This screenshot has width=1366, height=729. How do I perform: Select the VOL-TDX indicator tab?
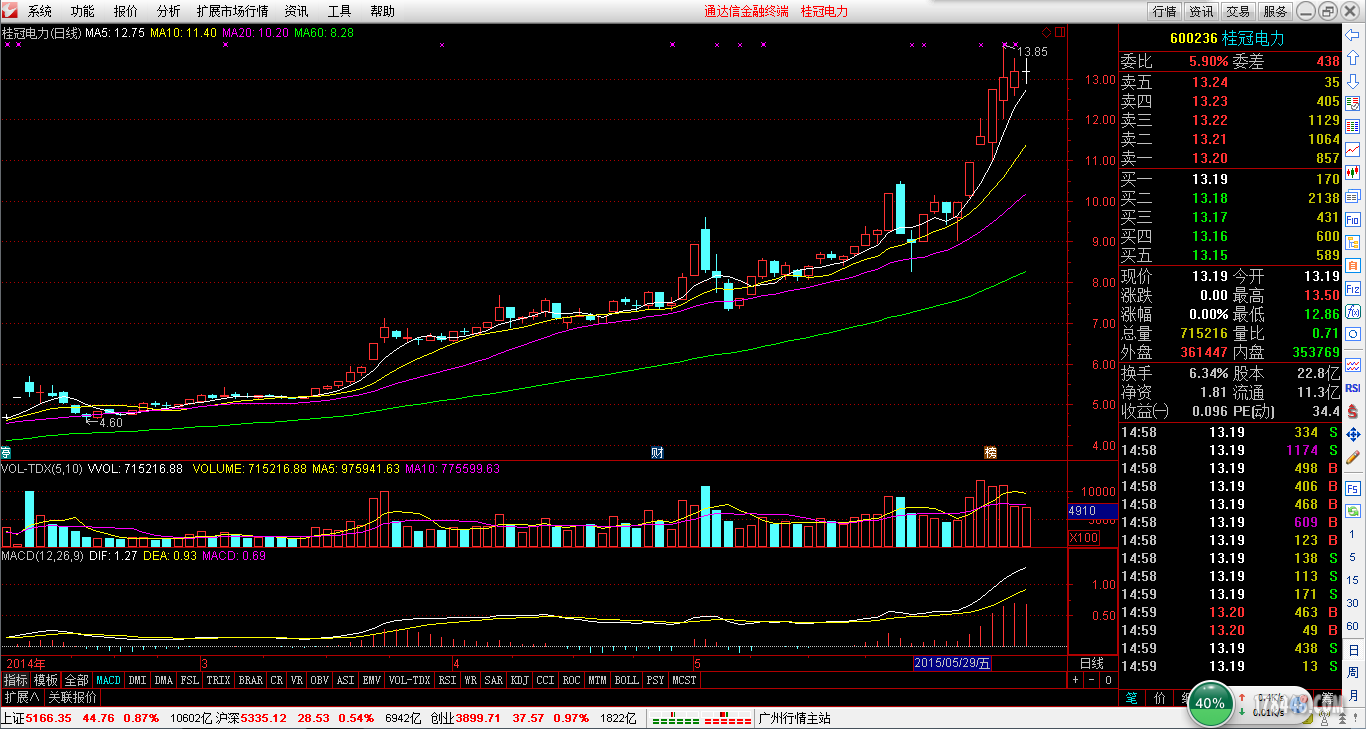410,680
